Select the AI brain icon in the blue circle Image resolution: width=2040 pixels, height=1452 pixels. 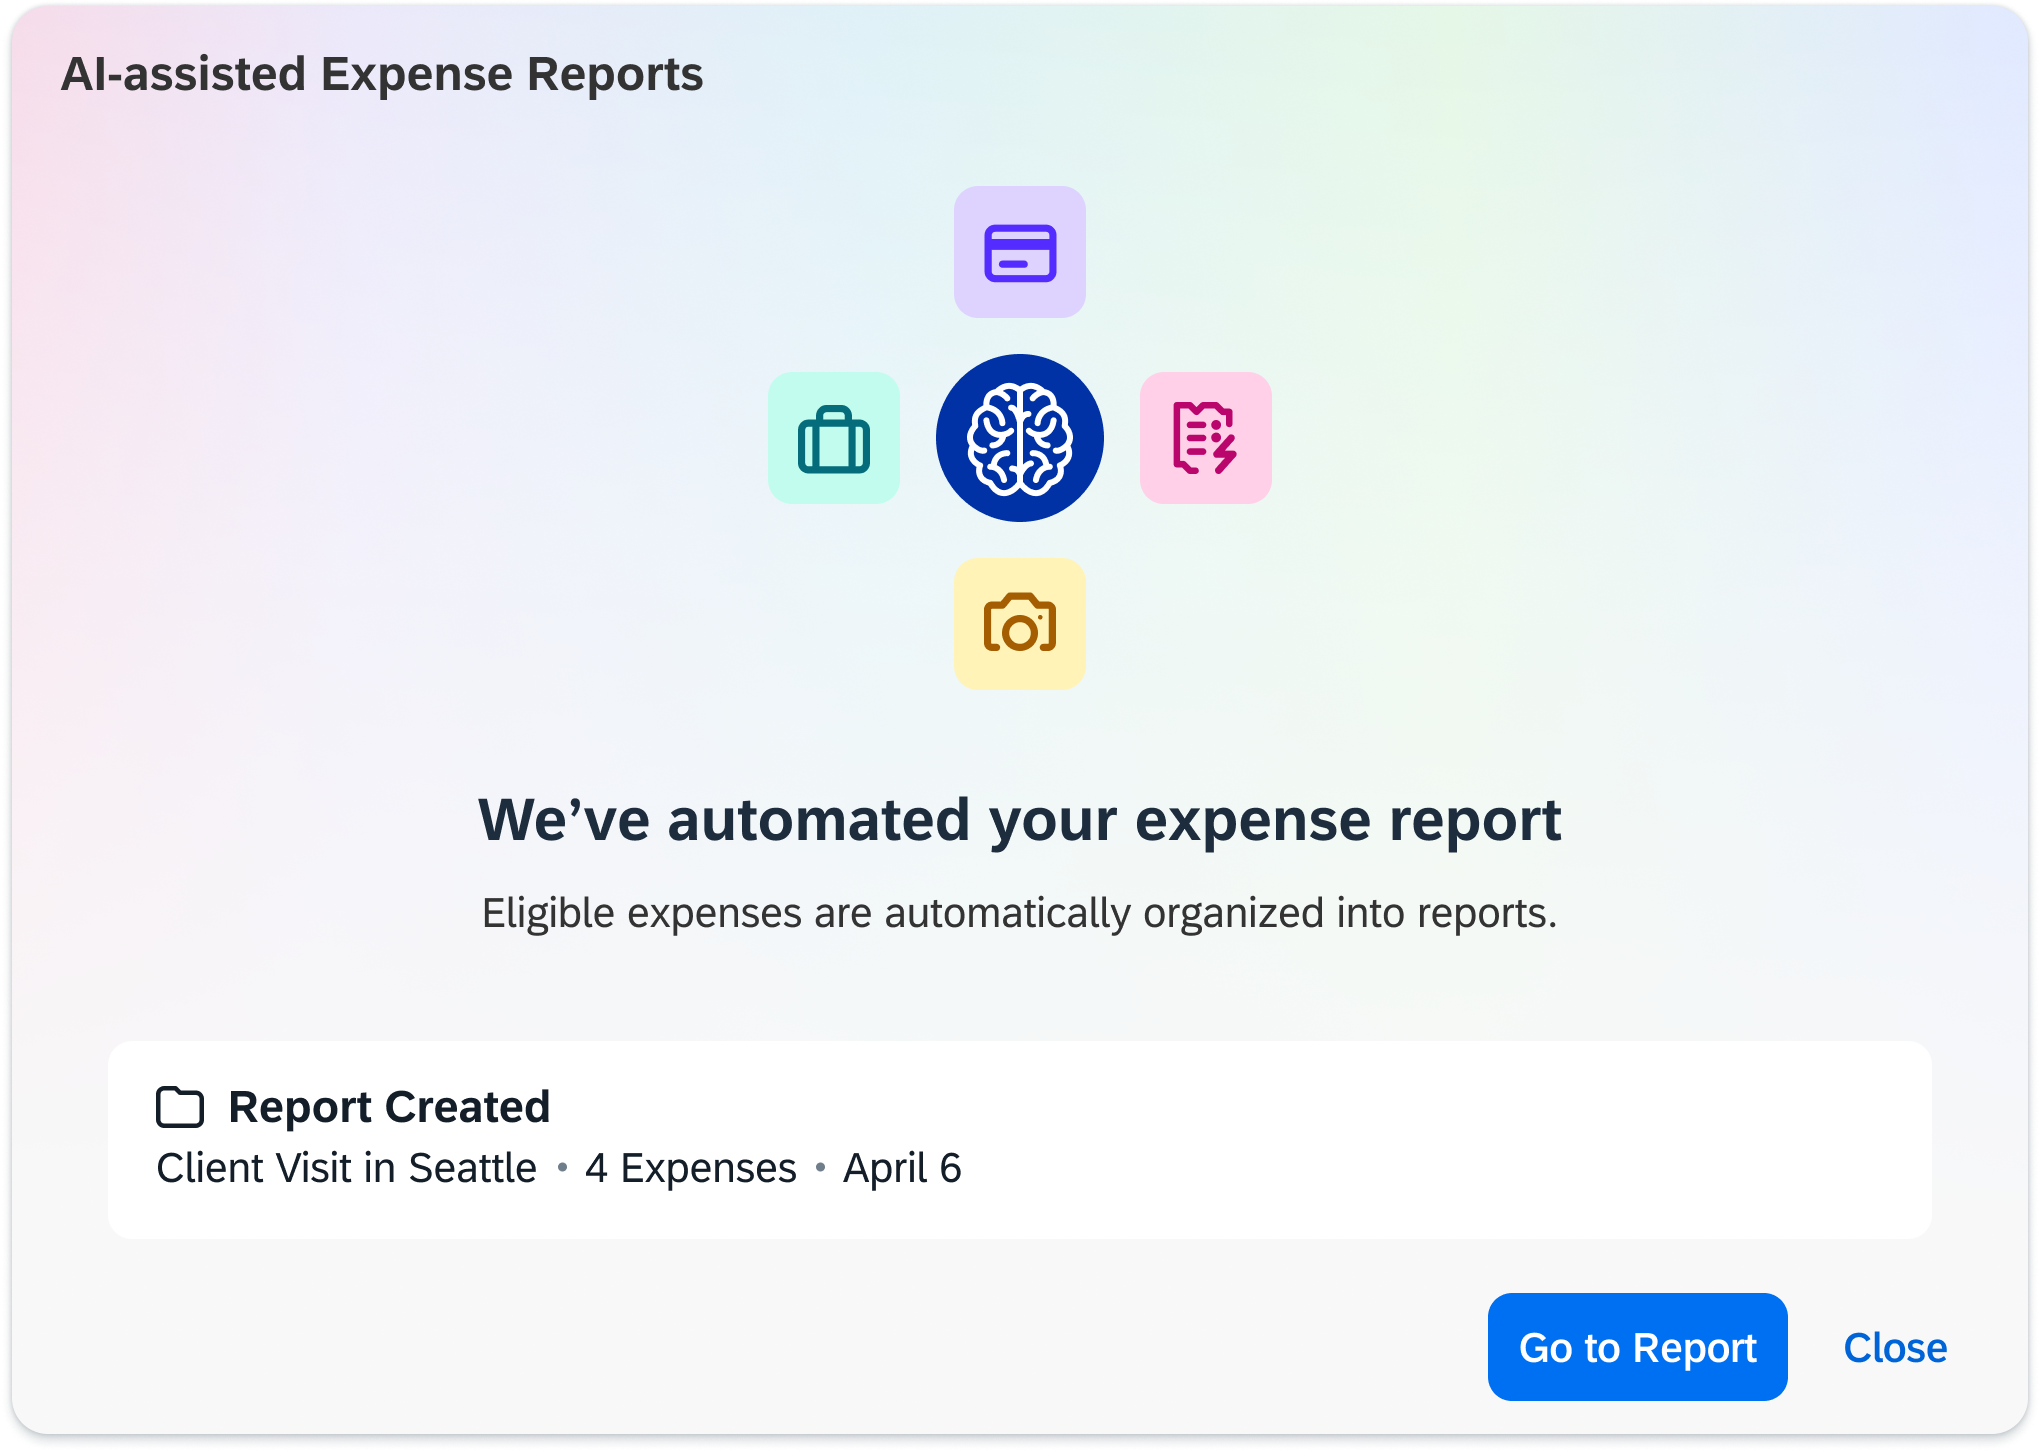coord(1019,437)
